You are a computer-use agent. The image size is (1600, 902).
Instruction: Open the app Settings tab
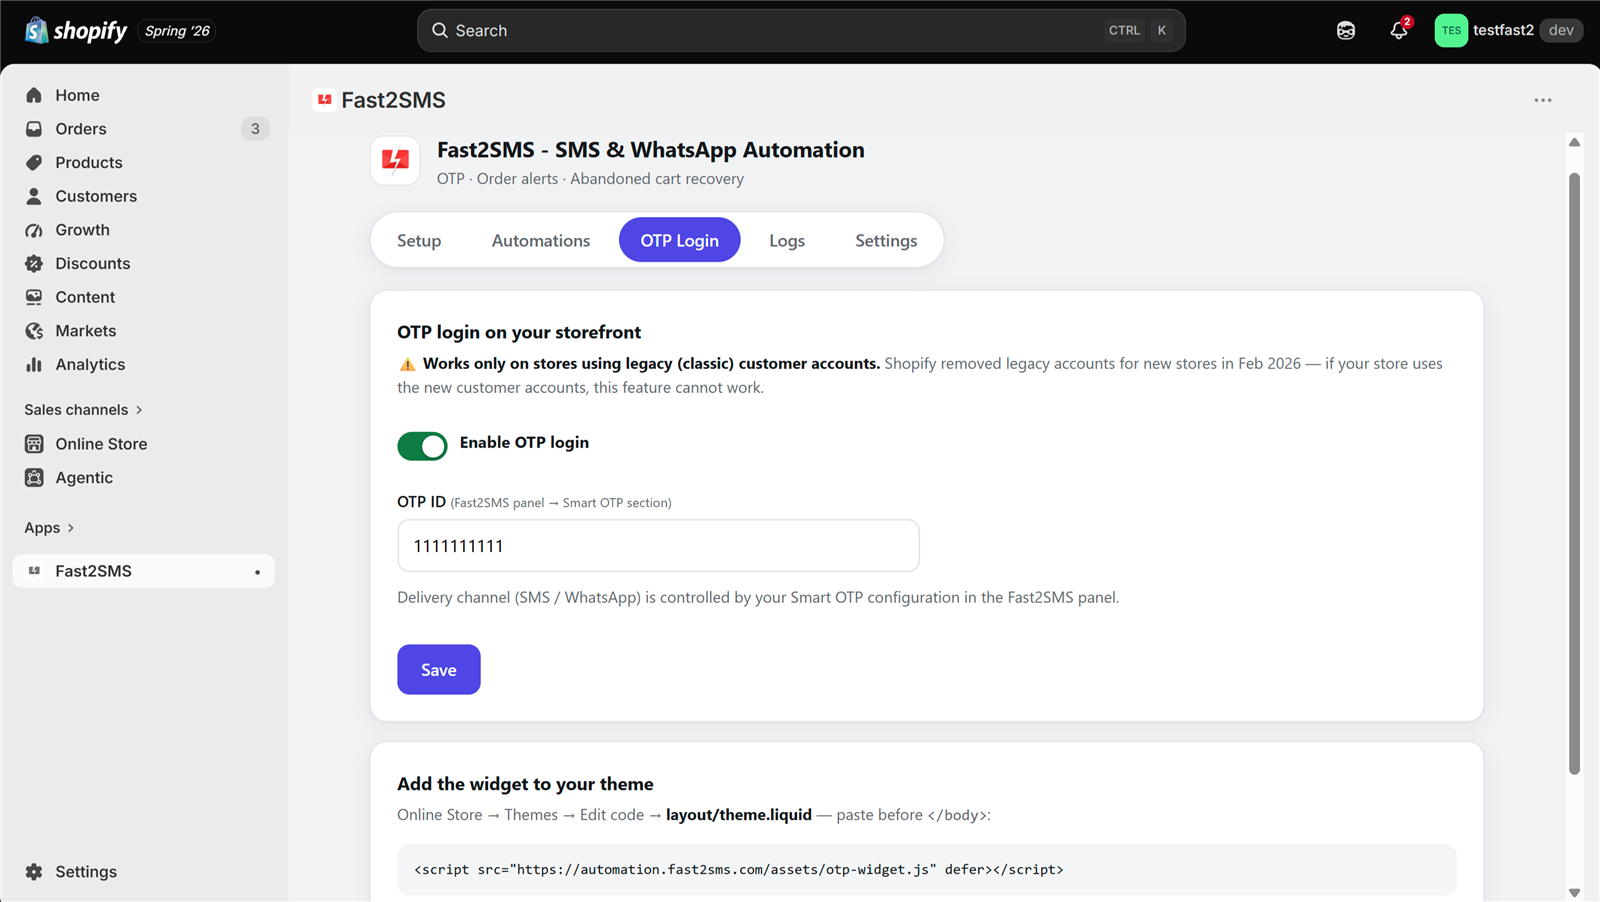[886, 241]
